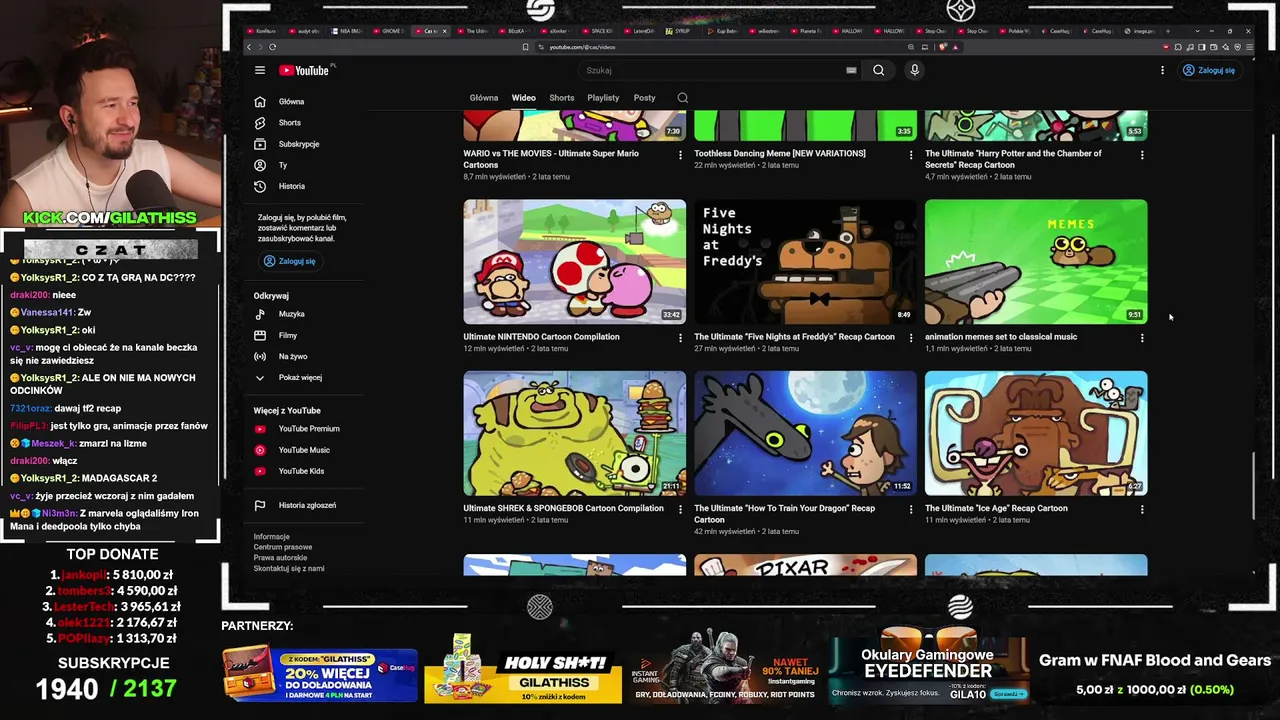Image resolution: width=1280 pixels, height=720 pixels.
Task: Click the search magnifier button
Action: pyautogui.click(x=878, y=70)
